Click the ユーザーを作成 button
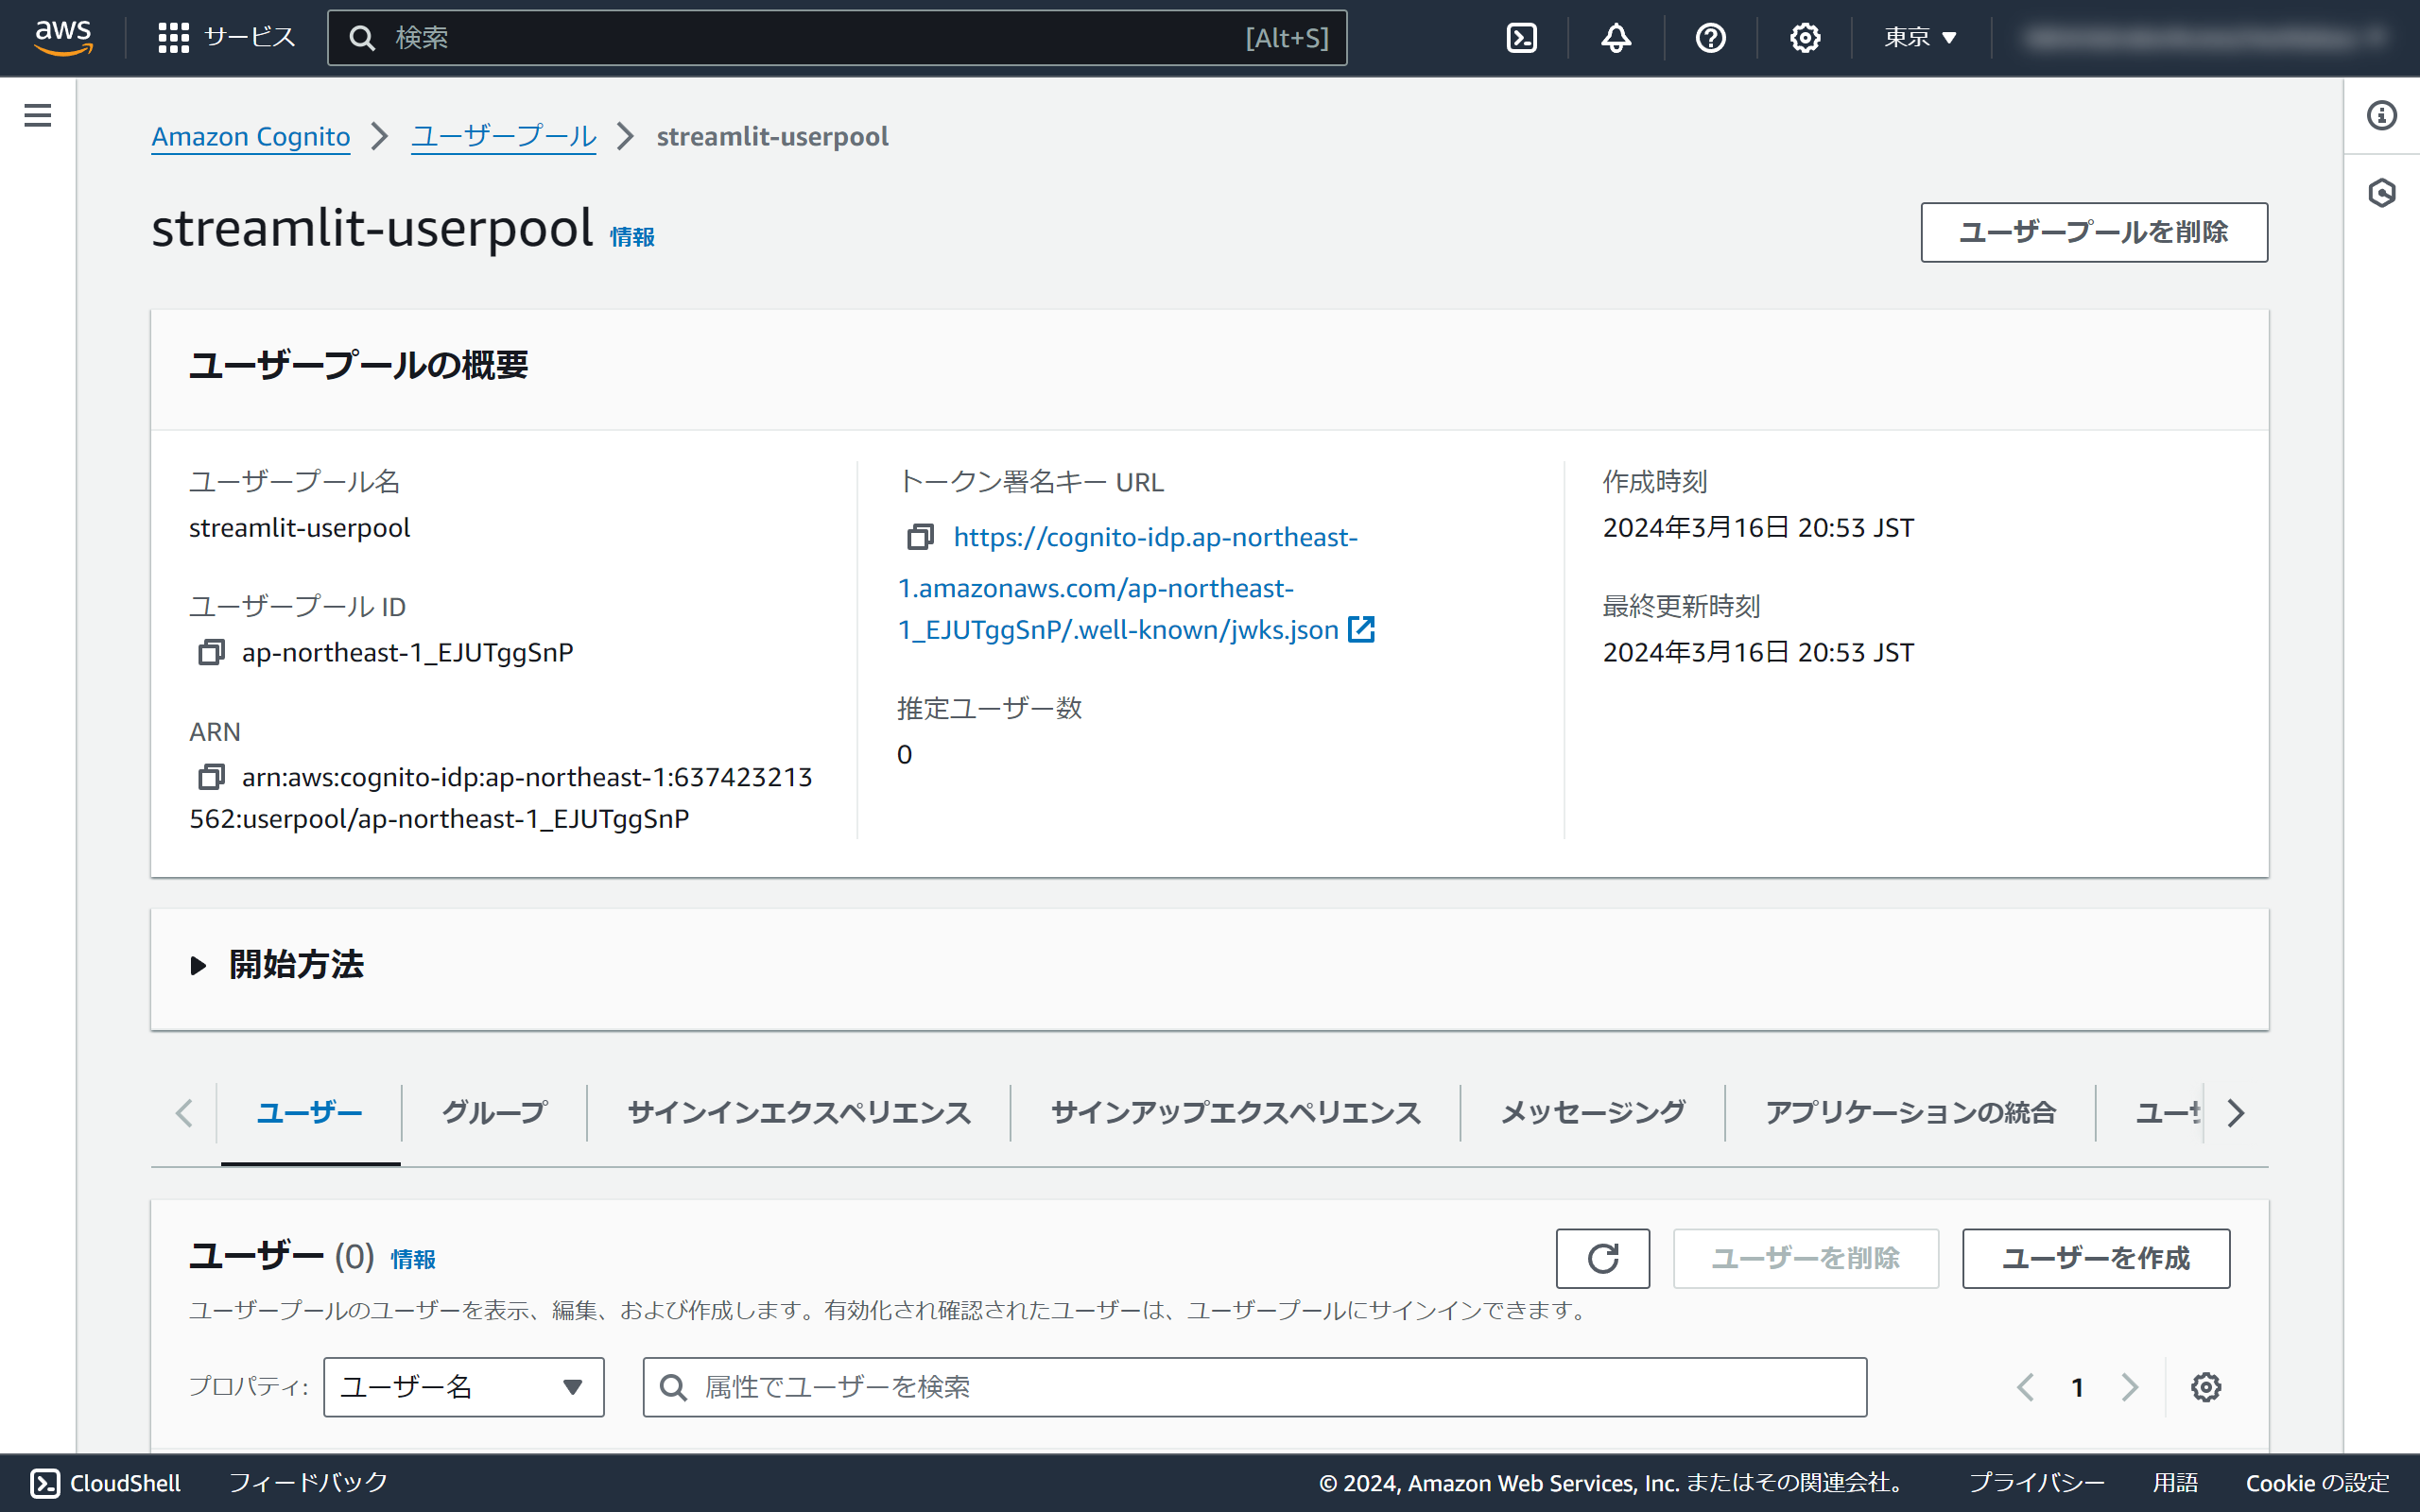Image resolution: width=2420 pixels, height=1512 pixels. pyautogui.click(x=2095, y=1258)
